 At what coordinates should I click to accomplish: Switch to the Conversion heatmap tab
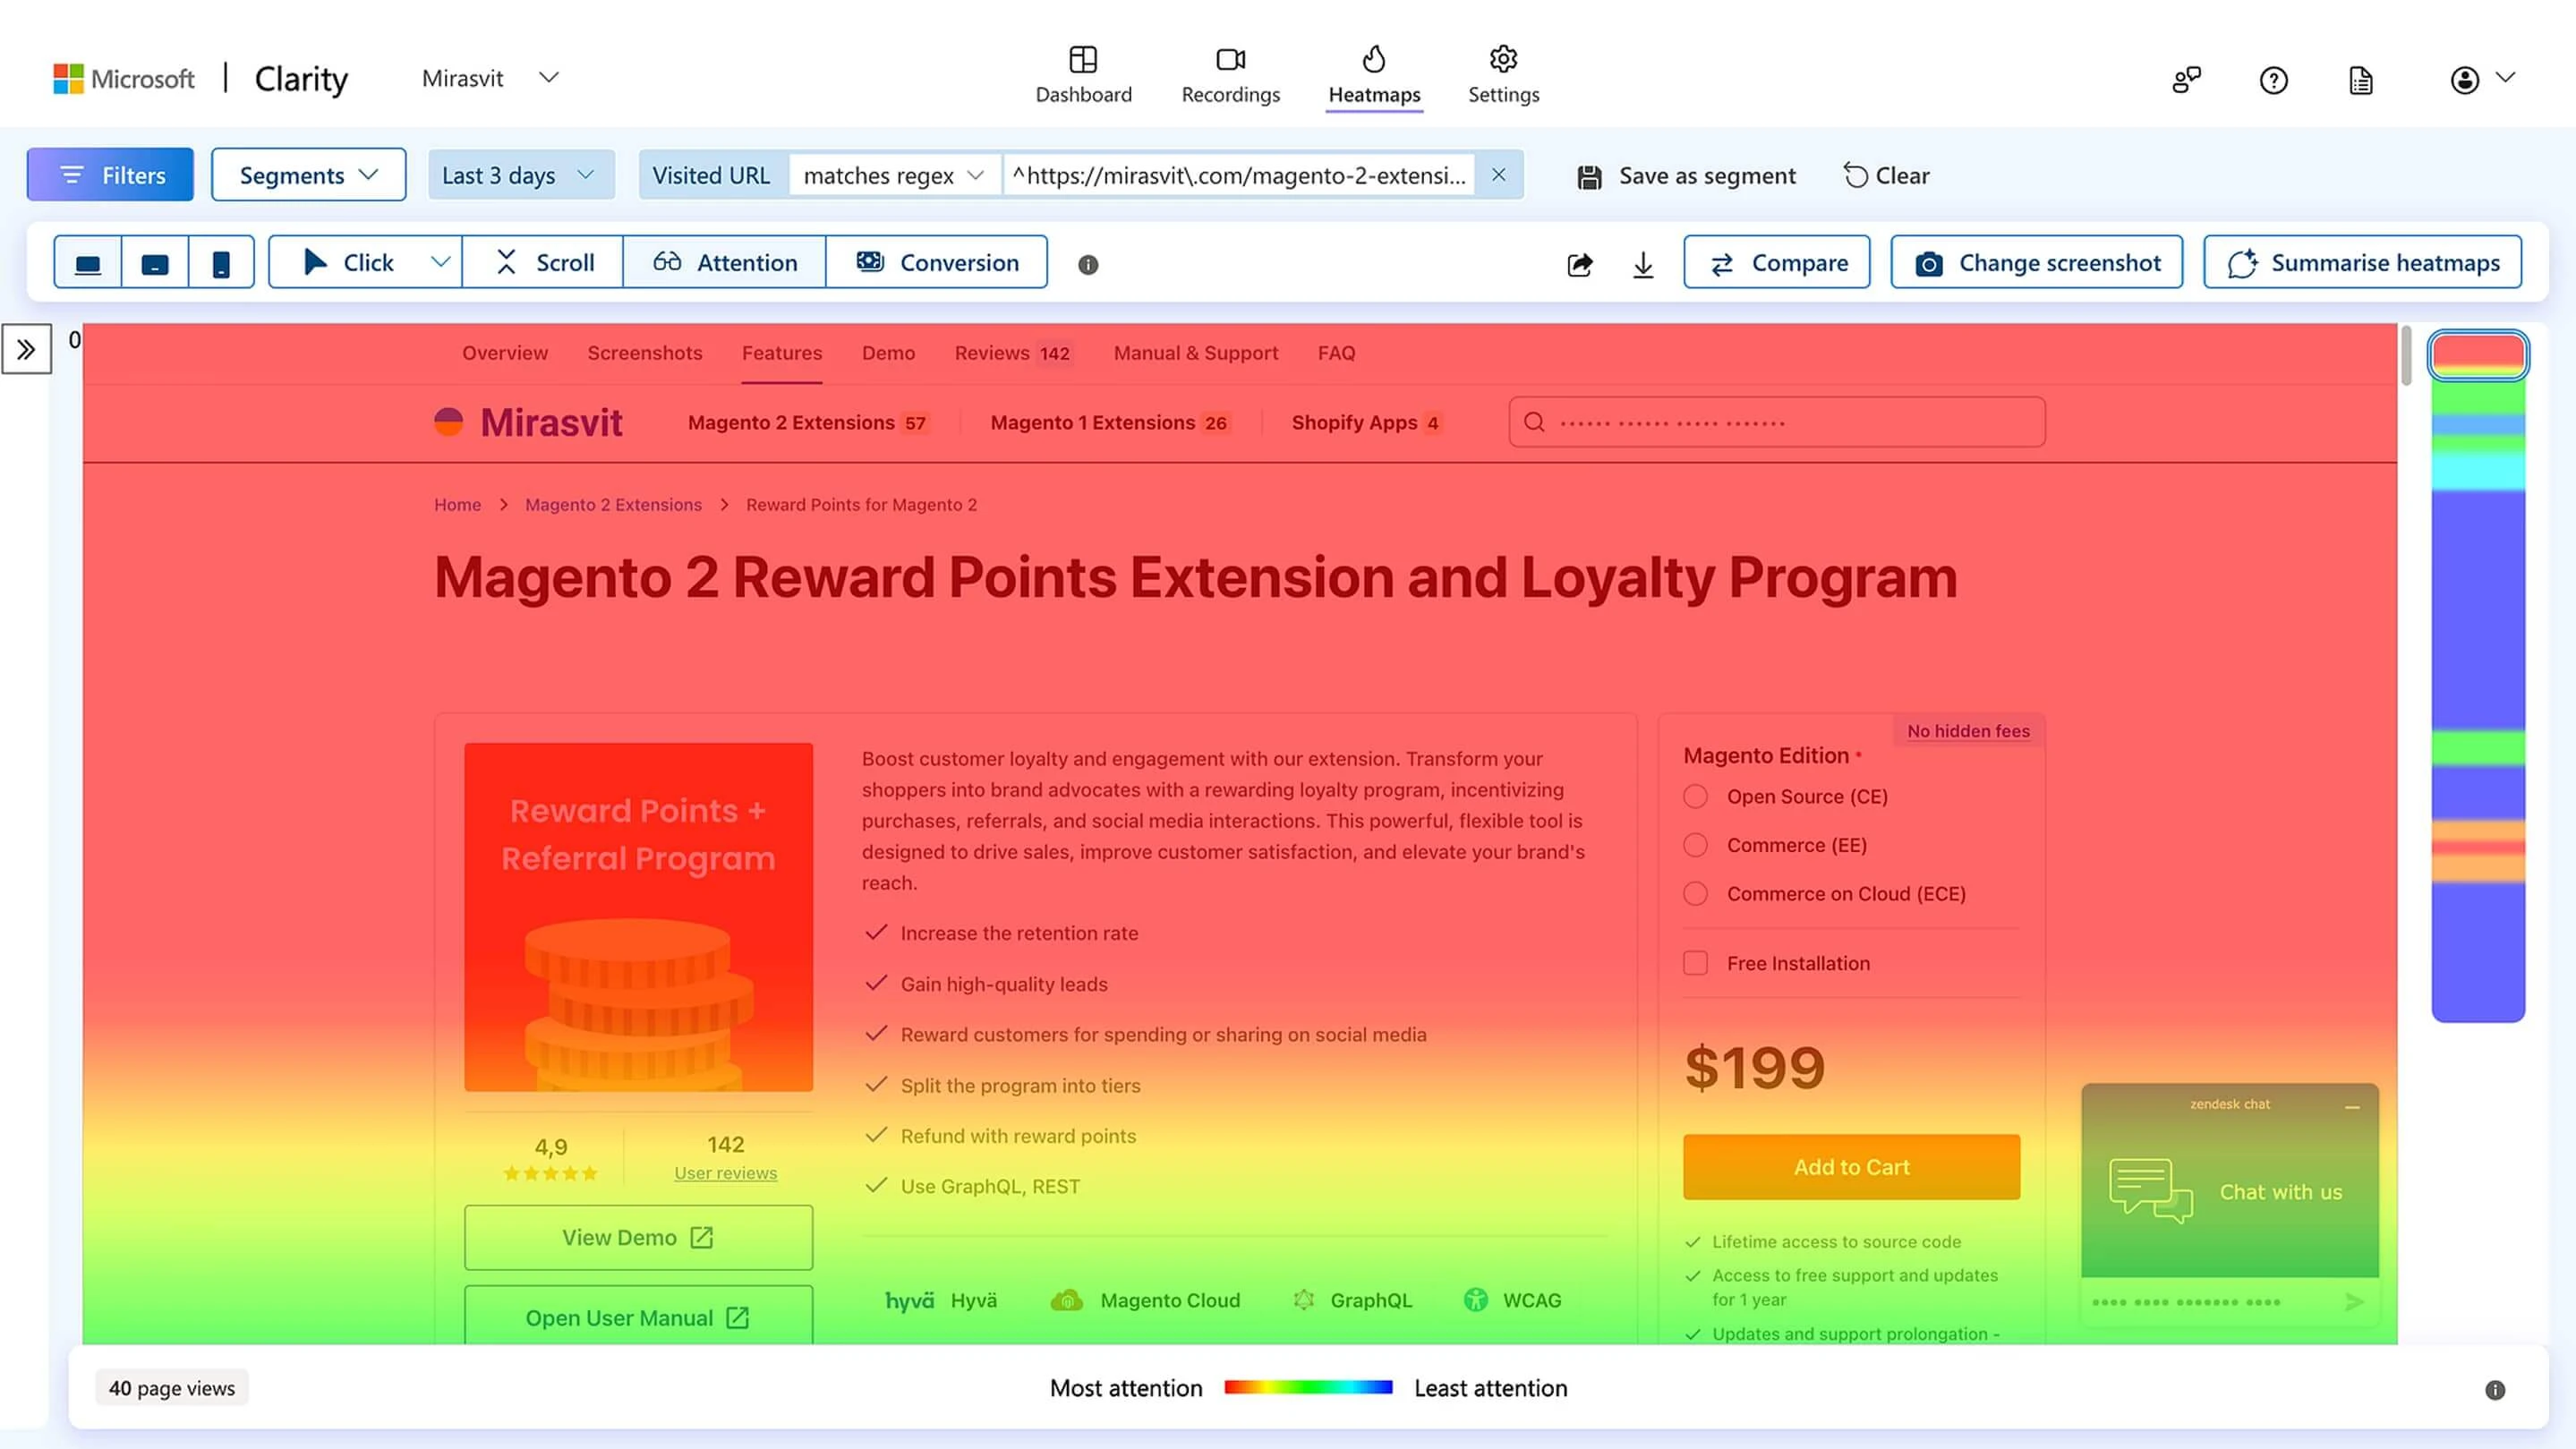tap(936, 261)
